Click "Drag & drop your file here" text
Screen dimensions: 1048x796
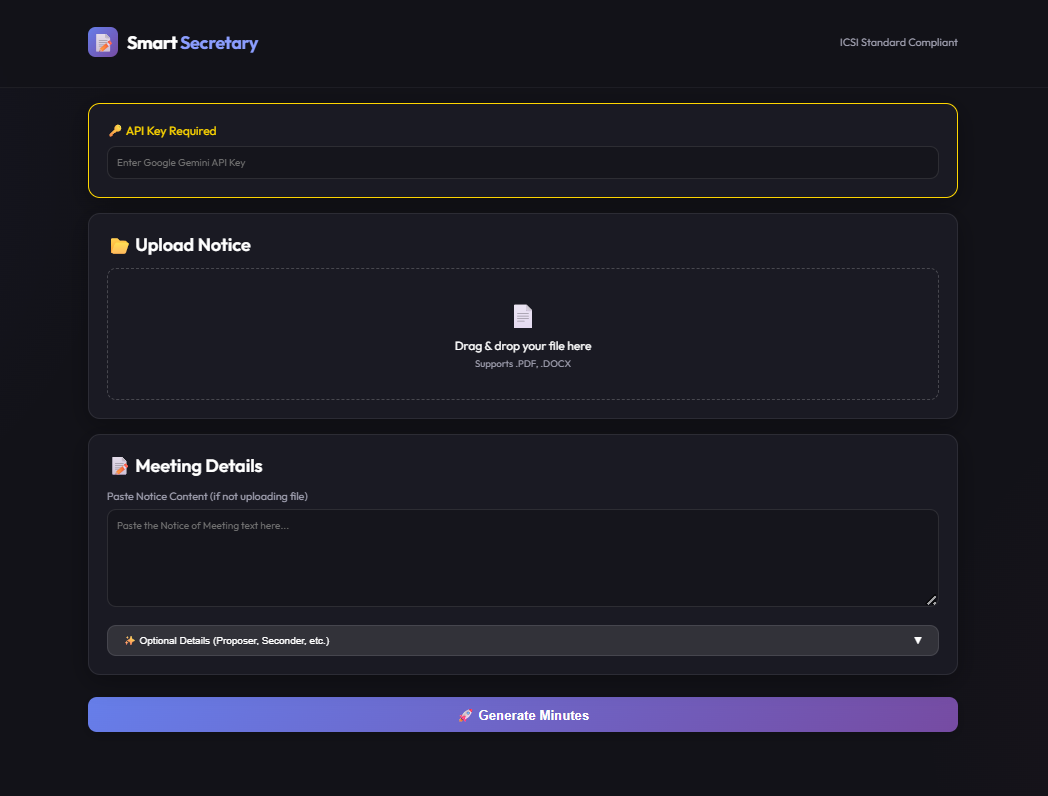(x=523, y=346)
